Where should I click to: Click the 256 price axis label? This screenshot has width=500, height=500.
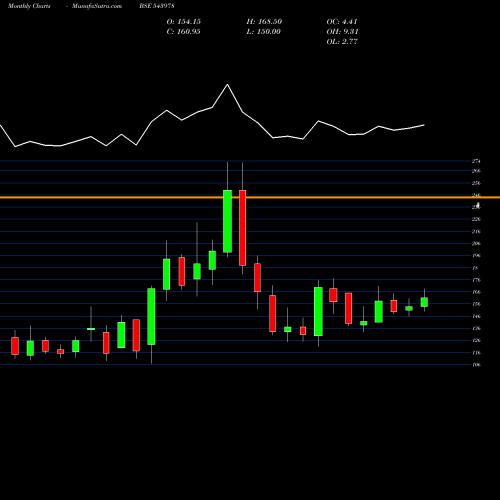click(476, 183)
